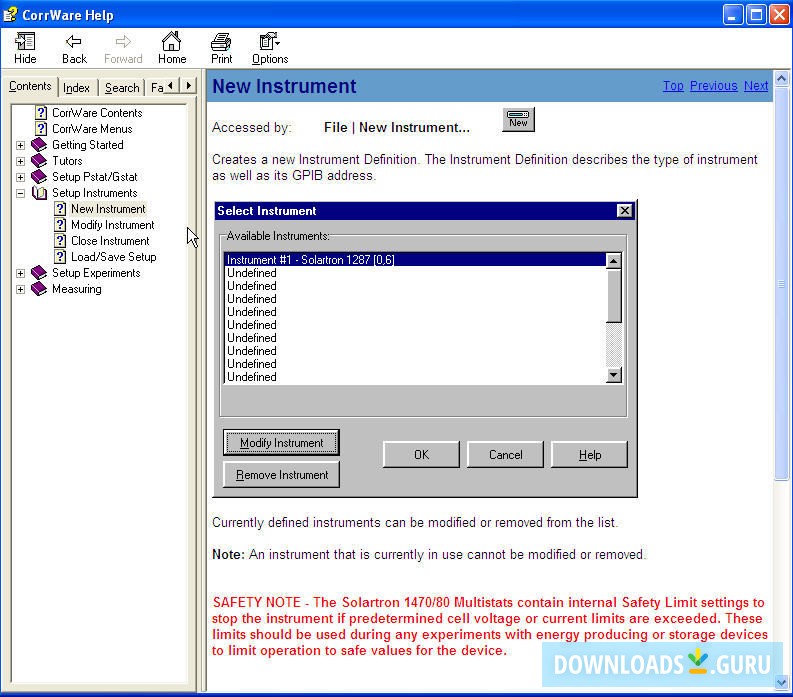Follow the Top link
The height and width of the screenshot is (697, 793).
coord(673,85)
